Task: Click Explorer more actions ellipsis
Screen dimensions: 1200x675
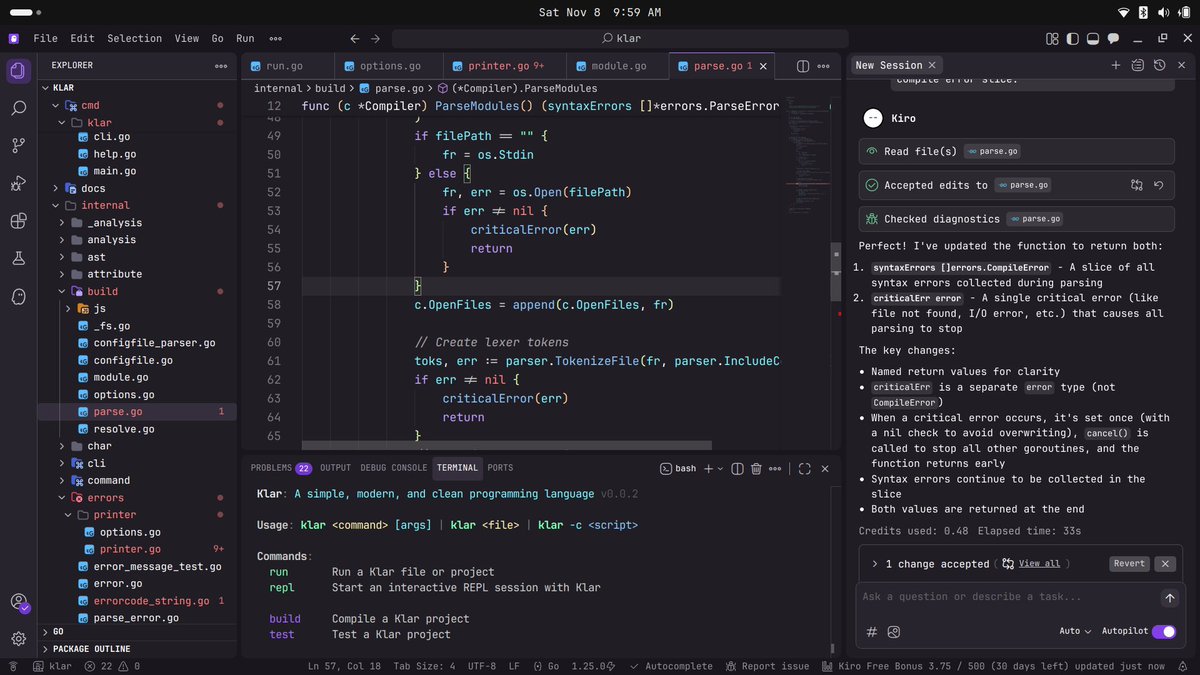Action: point(221,65)
